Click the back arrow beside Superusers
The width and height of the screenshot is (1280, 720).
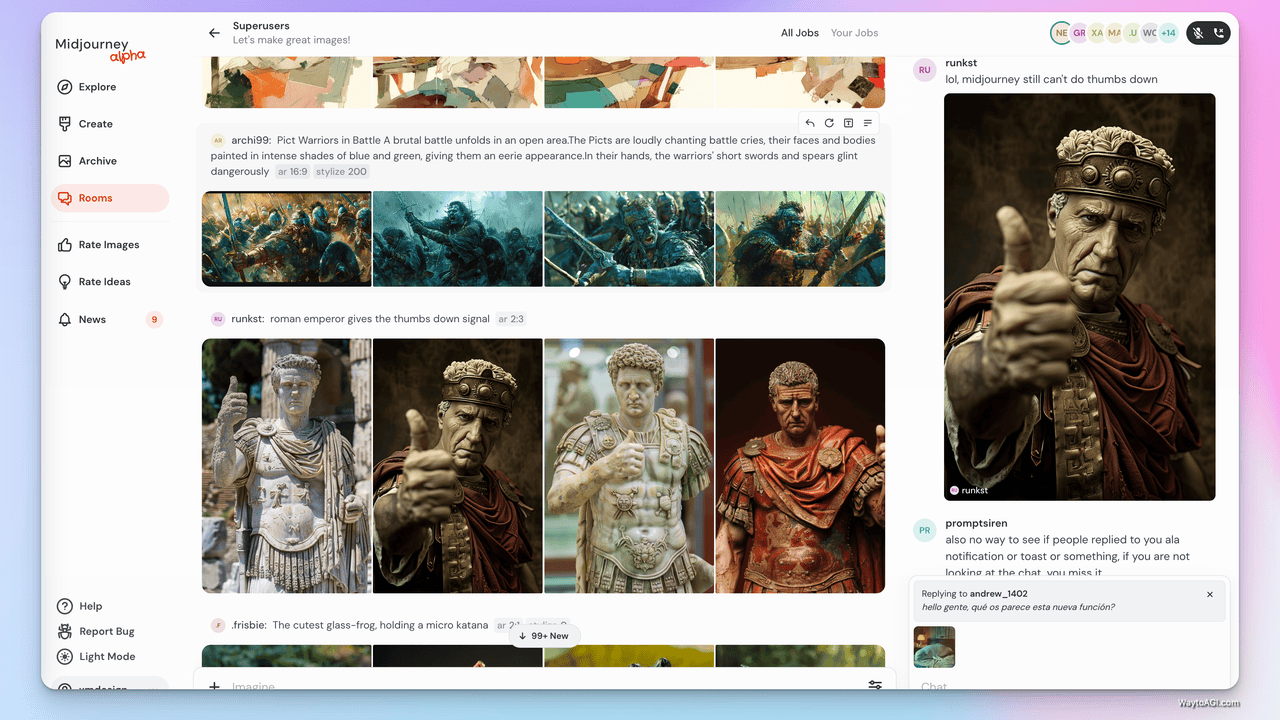[x=214, y=33]
